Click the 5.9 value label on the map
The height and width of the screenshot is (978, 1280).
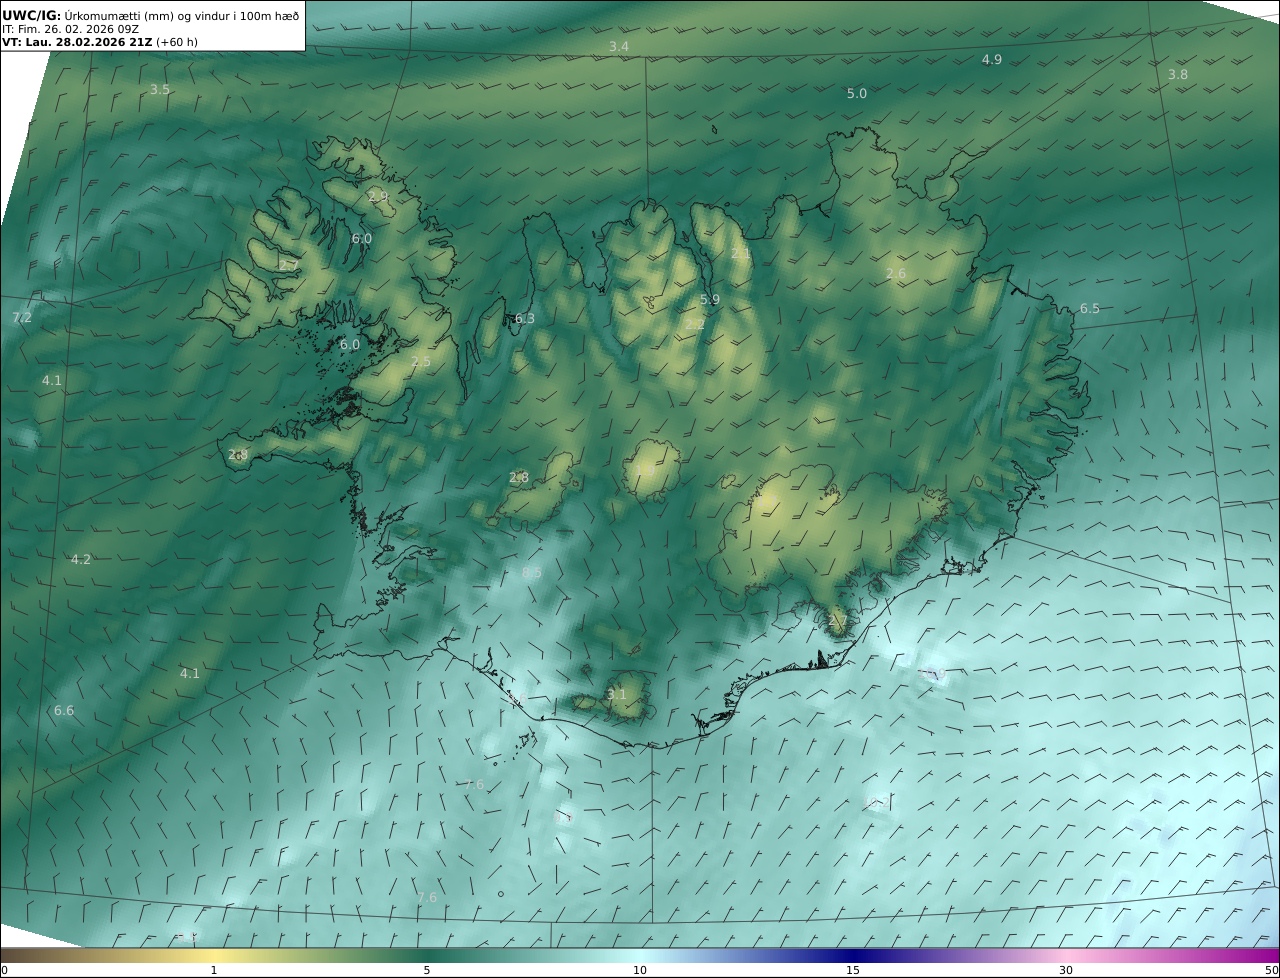pyautogui.click(x=710, y=300)
